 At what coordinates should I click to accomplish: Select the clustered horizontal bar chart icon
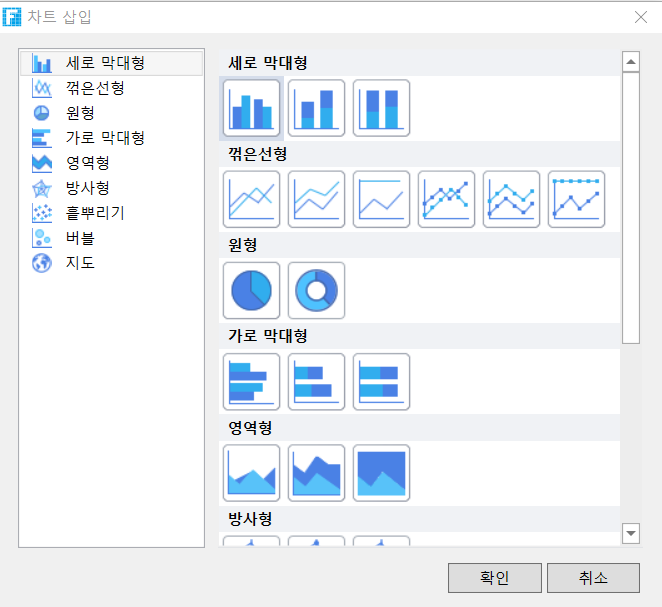pos(251,382)
